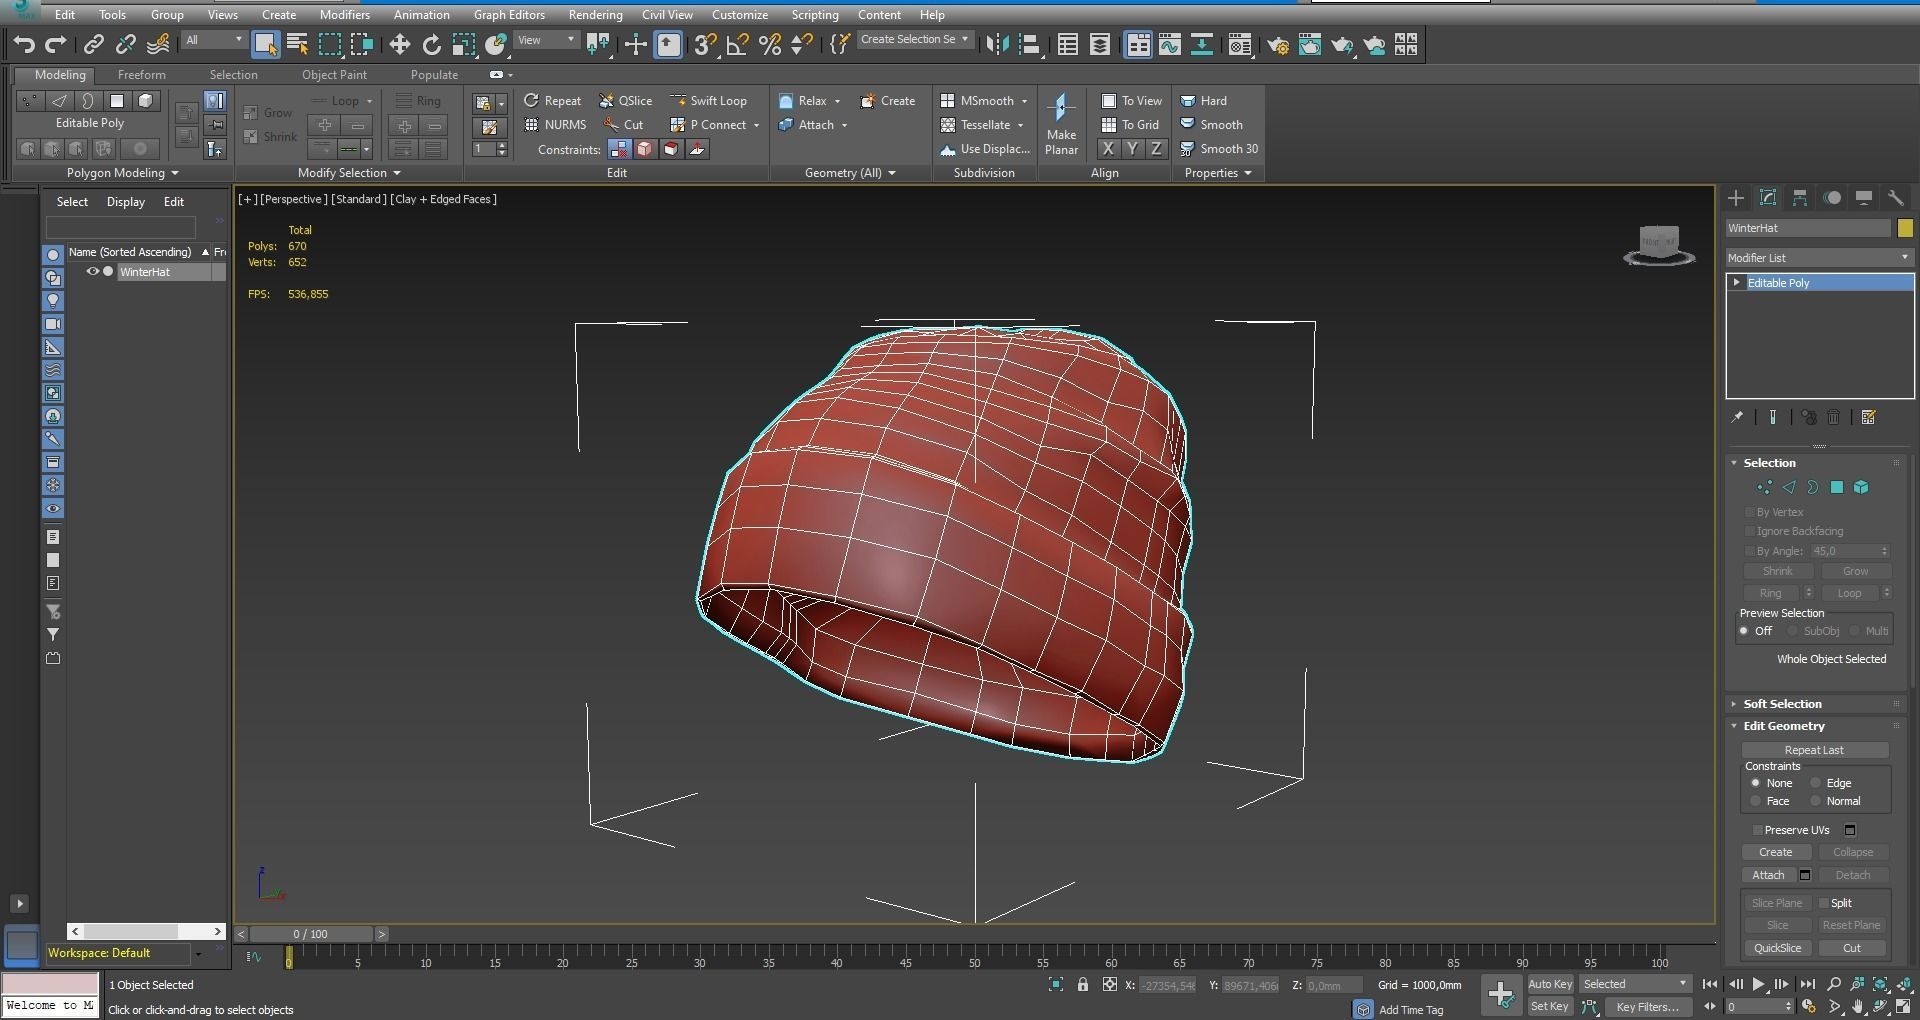The image size is (1920, 1020).
Task: Enable the By Vertex checkbox
Action: click(x=1750, y=512)
